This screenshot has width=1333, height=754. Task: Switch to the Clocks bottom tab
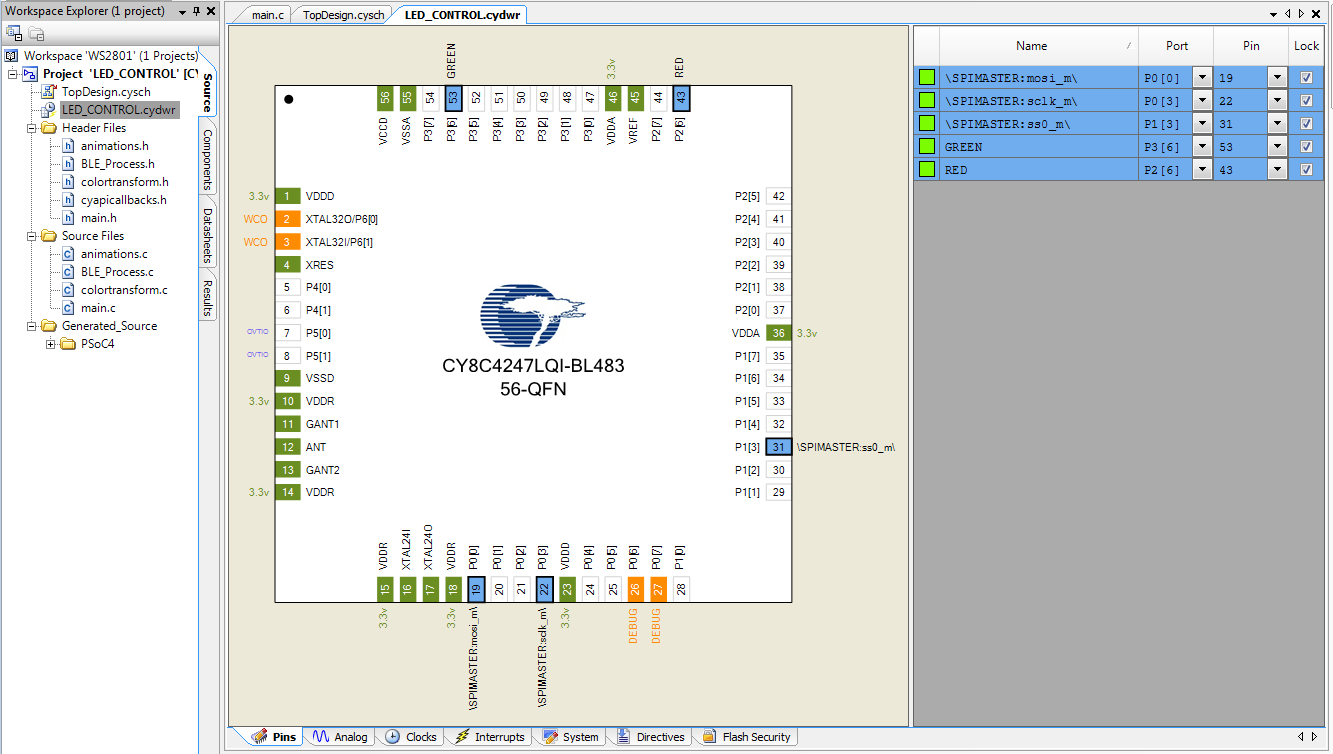pos(411,737)
